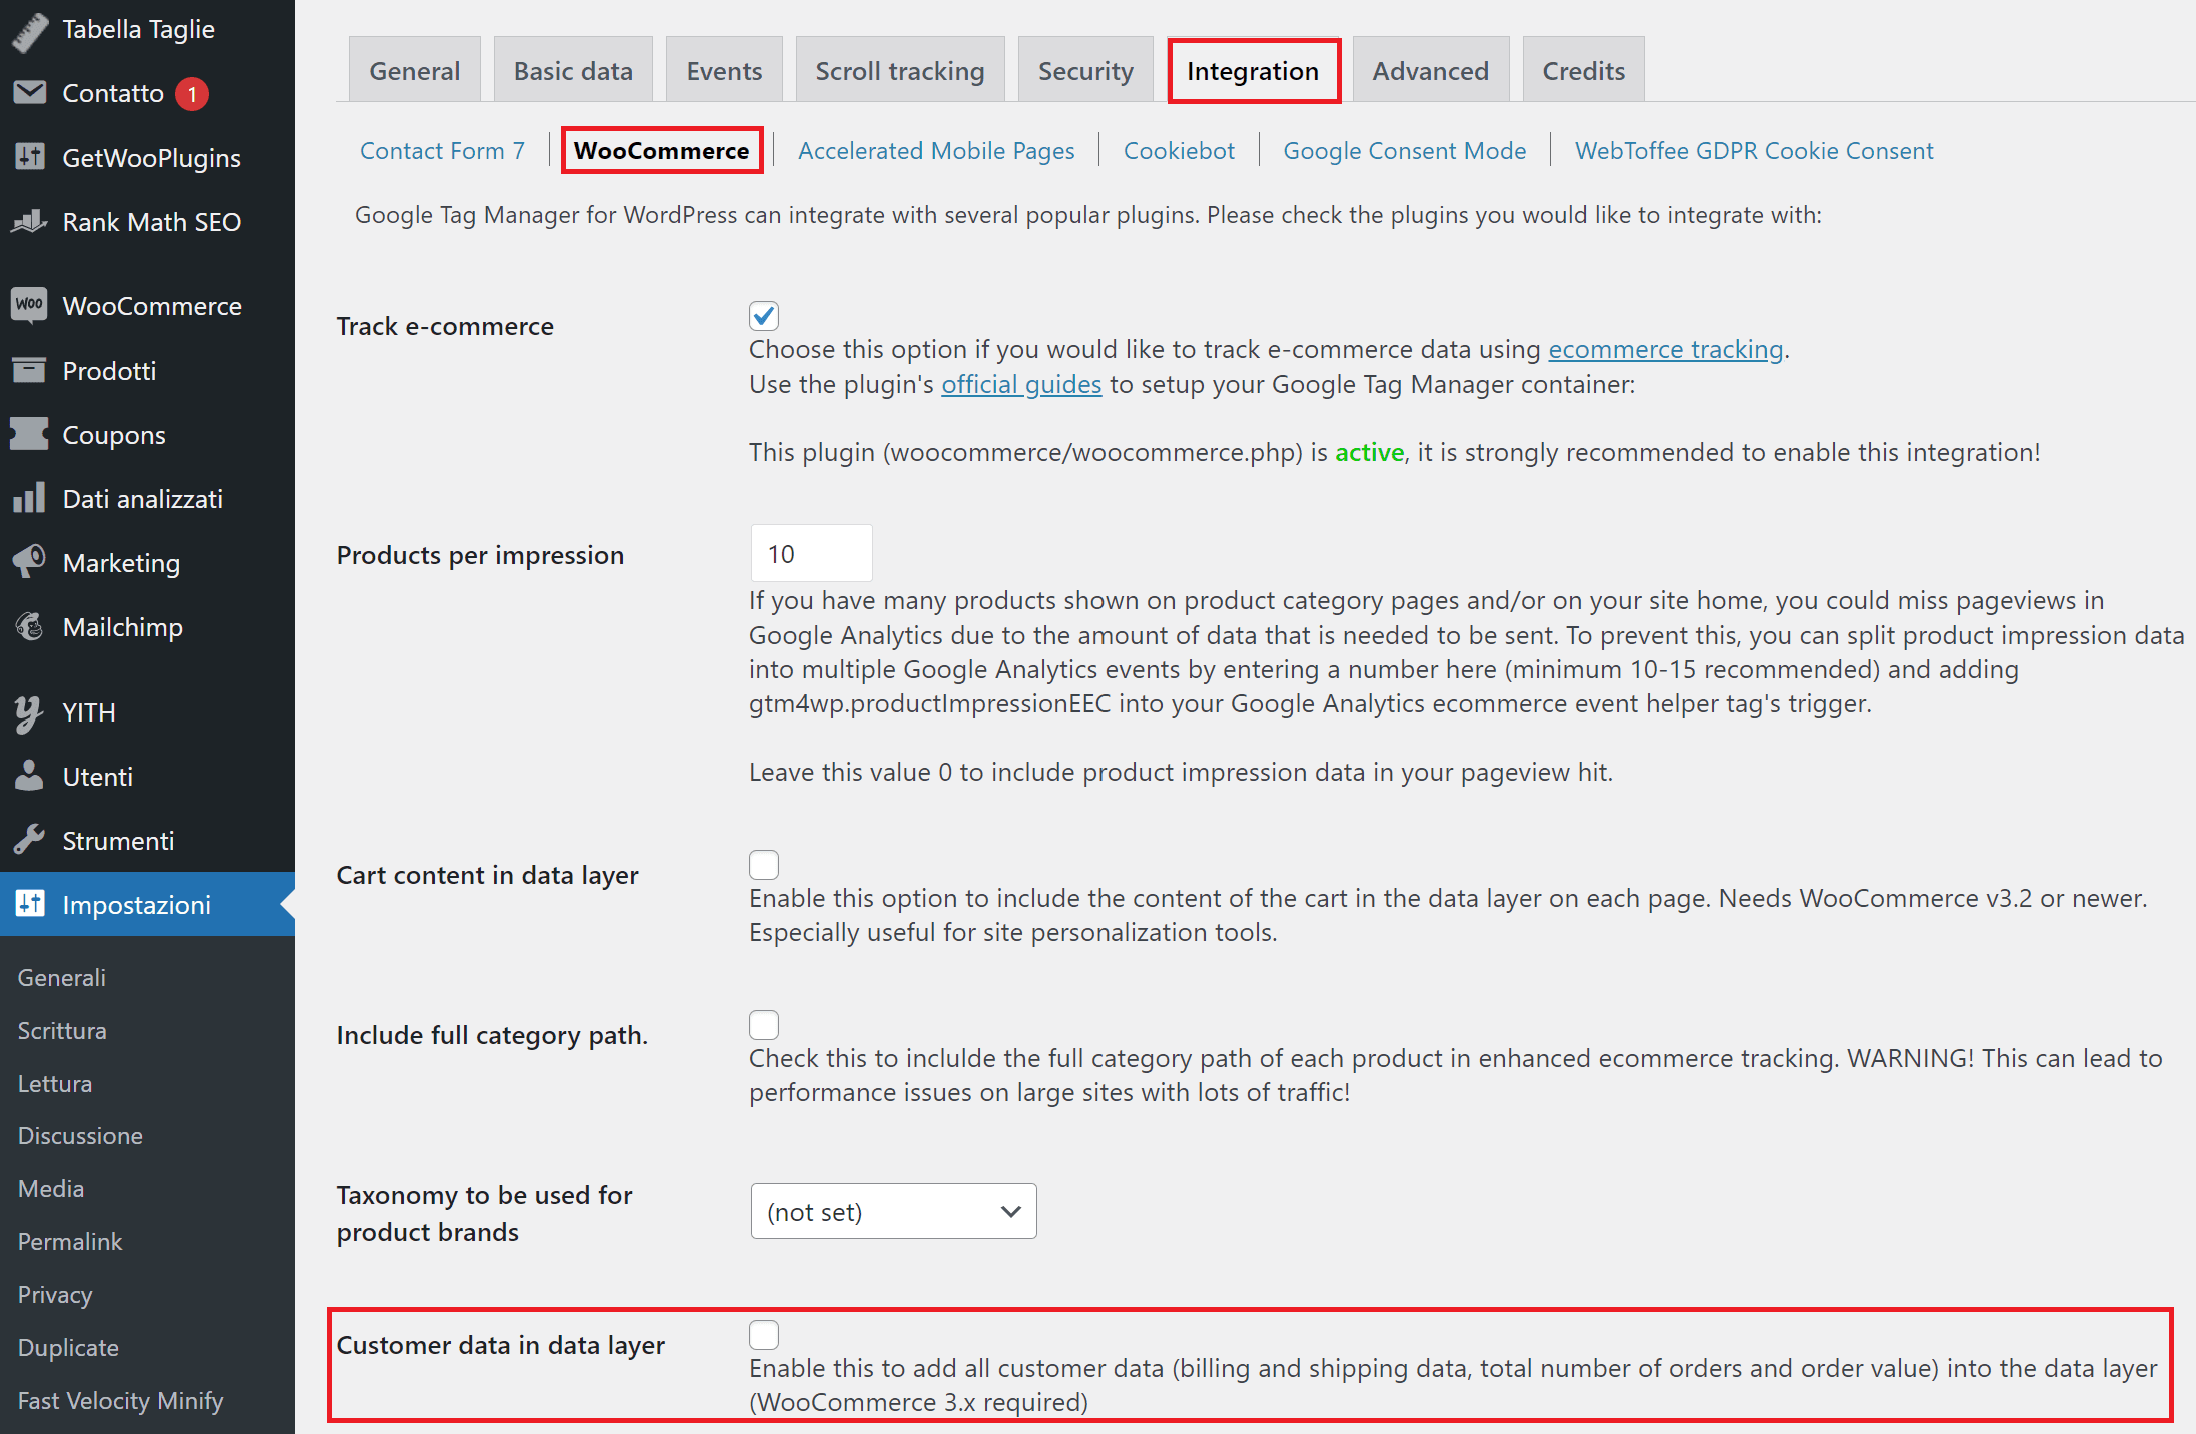Open the official guides hyperlink
The image size is (2196, 1434).
1021,384
